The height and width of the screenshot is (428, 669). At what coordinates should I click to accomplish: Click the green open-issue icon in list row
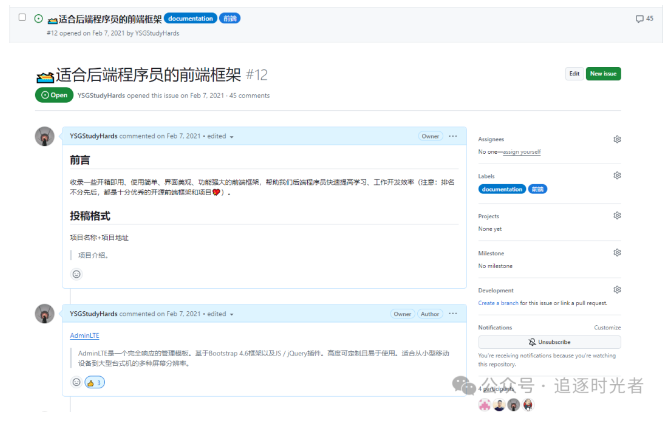coord(38,19)
